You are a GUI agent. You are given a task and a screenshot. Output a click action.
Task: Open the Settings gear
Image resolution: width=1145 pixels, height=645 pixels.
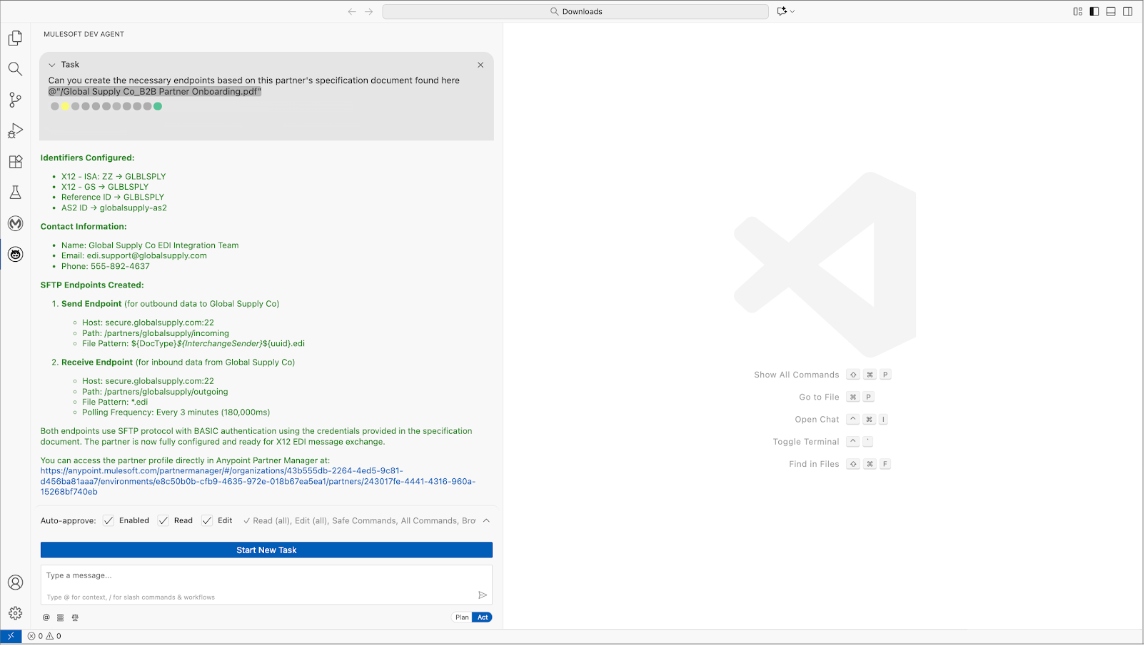tap(15, 612)
